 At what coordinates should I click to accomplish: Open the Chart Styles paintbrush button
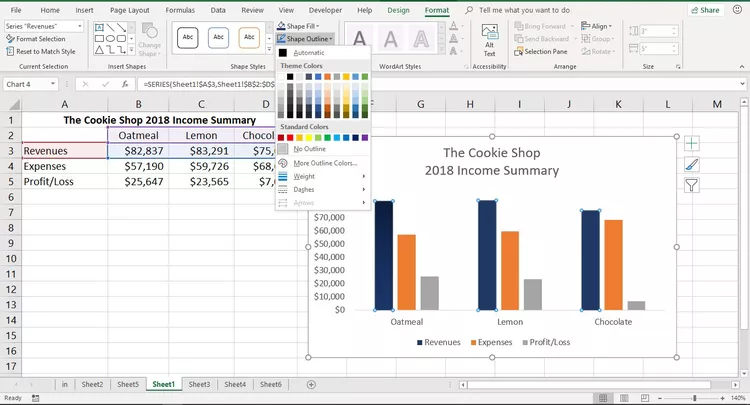pos(692,164)
